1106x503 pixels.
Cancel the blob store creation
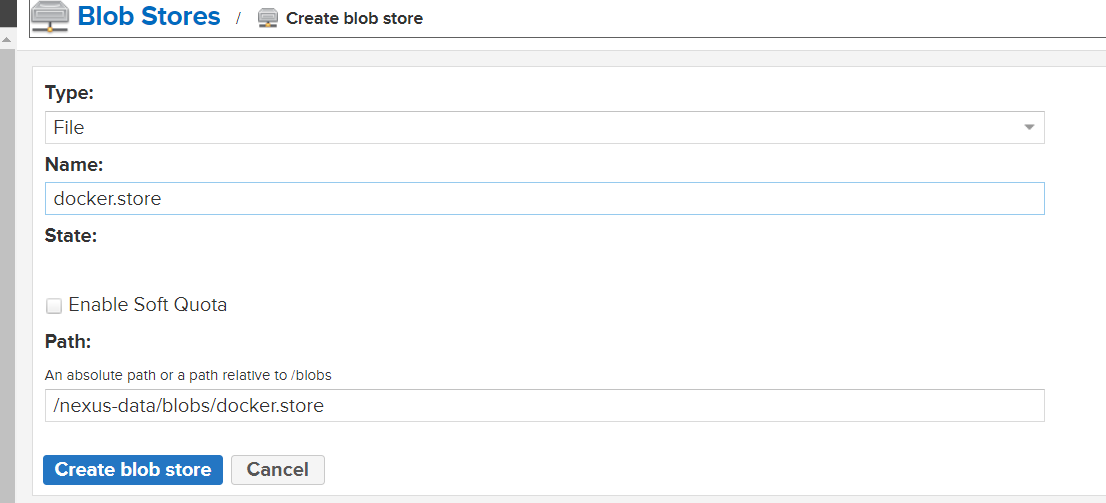[x=278, y=470]
